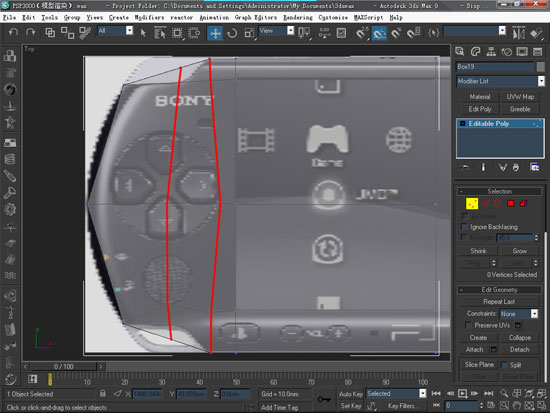Viewport: 550px width, 413px height.
Task: Enable Preserve UVs checkbox
Action: (x=468, y=325)
